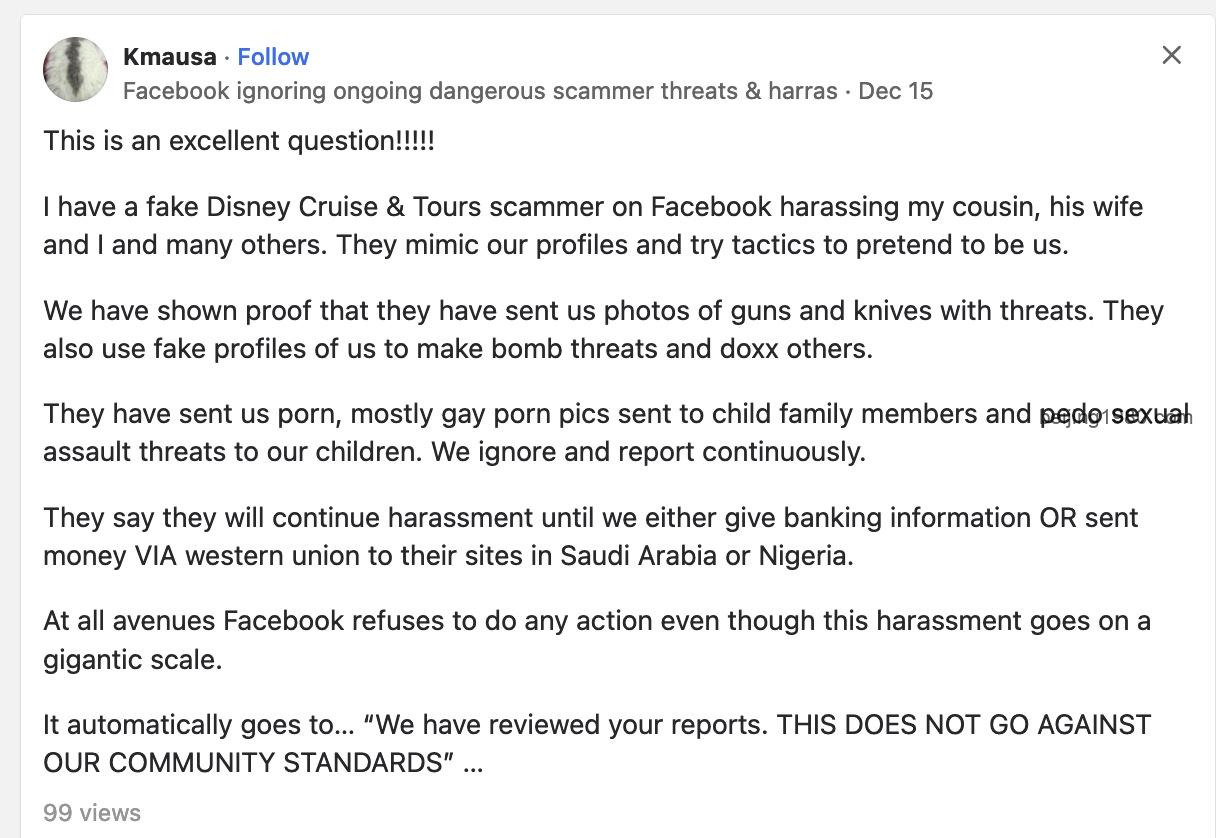This screenshot has height=838, width=1216.
Task: Open the Dec 15 timestamp link
Action: pos(895,91)
